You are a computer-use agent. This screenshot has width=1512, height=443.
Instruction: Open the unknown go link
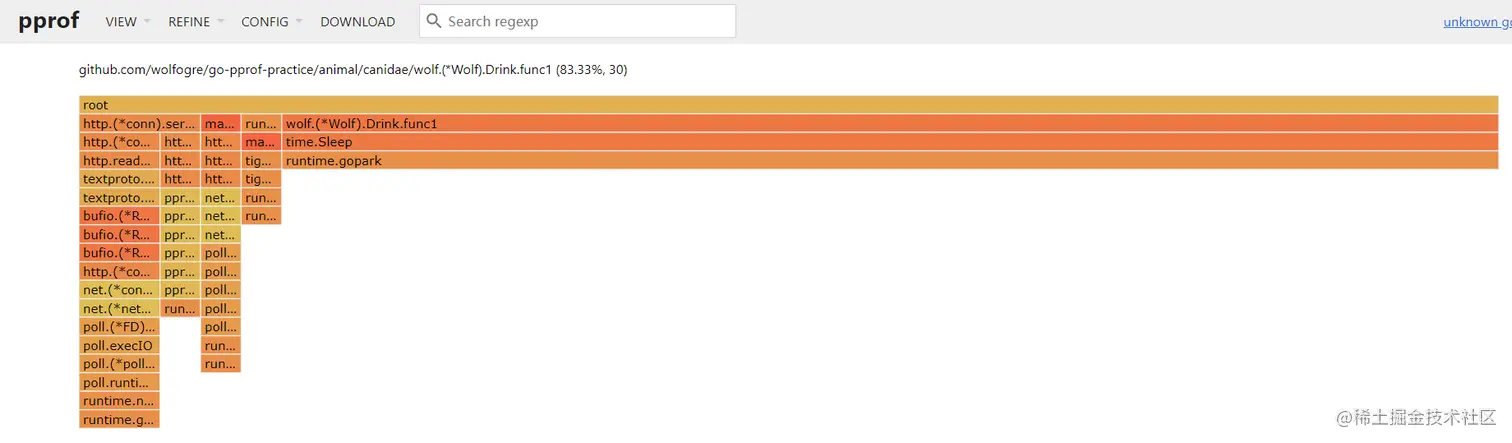pyautogui.click(x=1477, y=22)
